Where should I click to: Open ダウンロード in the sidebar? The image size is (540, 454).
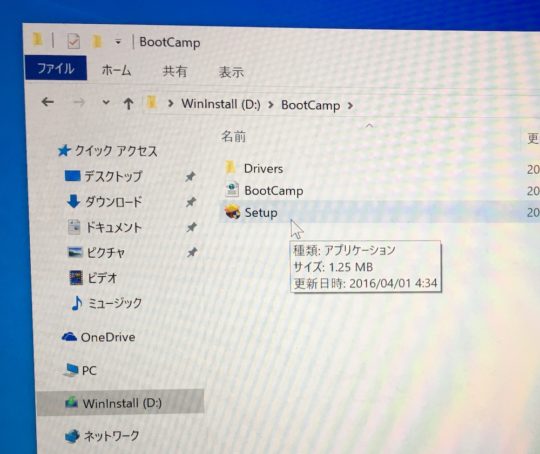[113, 202]
